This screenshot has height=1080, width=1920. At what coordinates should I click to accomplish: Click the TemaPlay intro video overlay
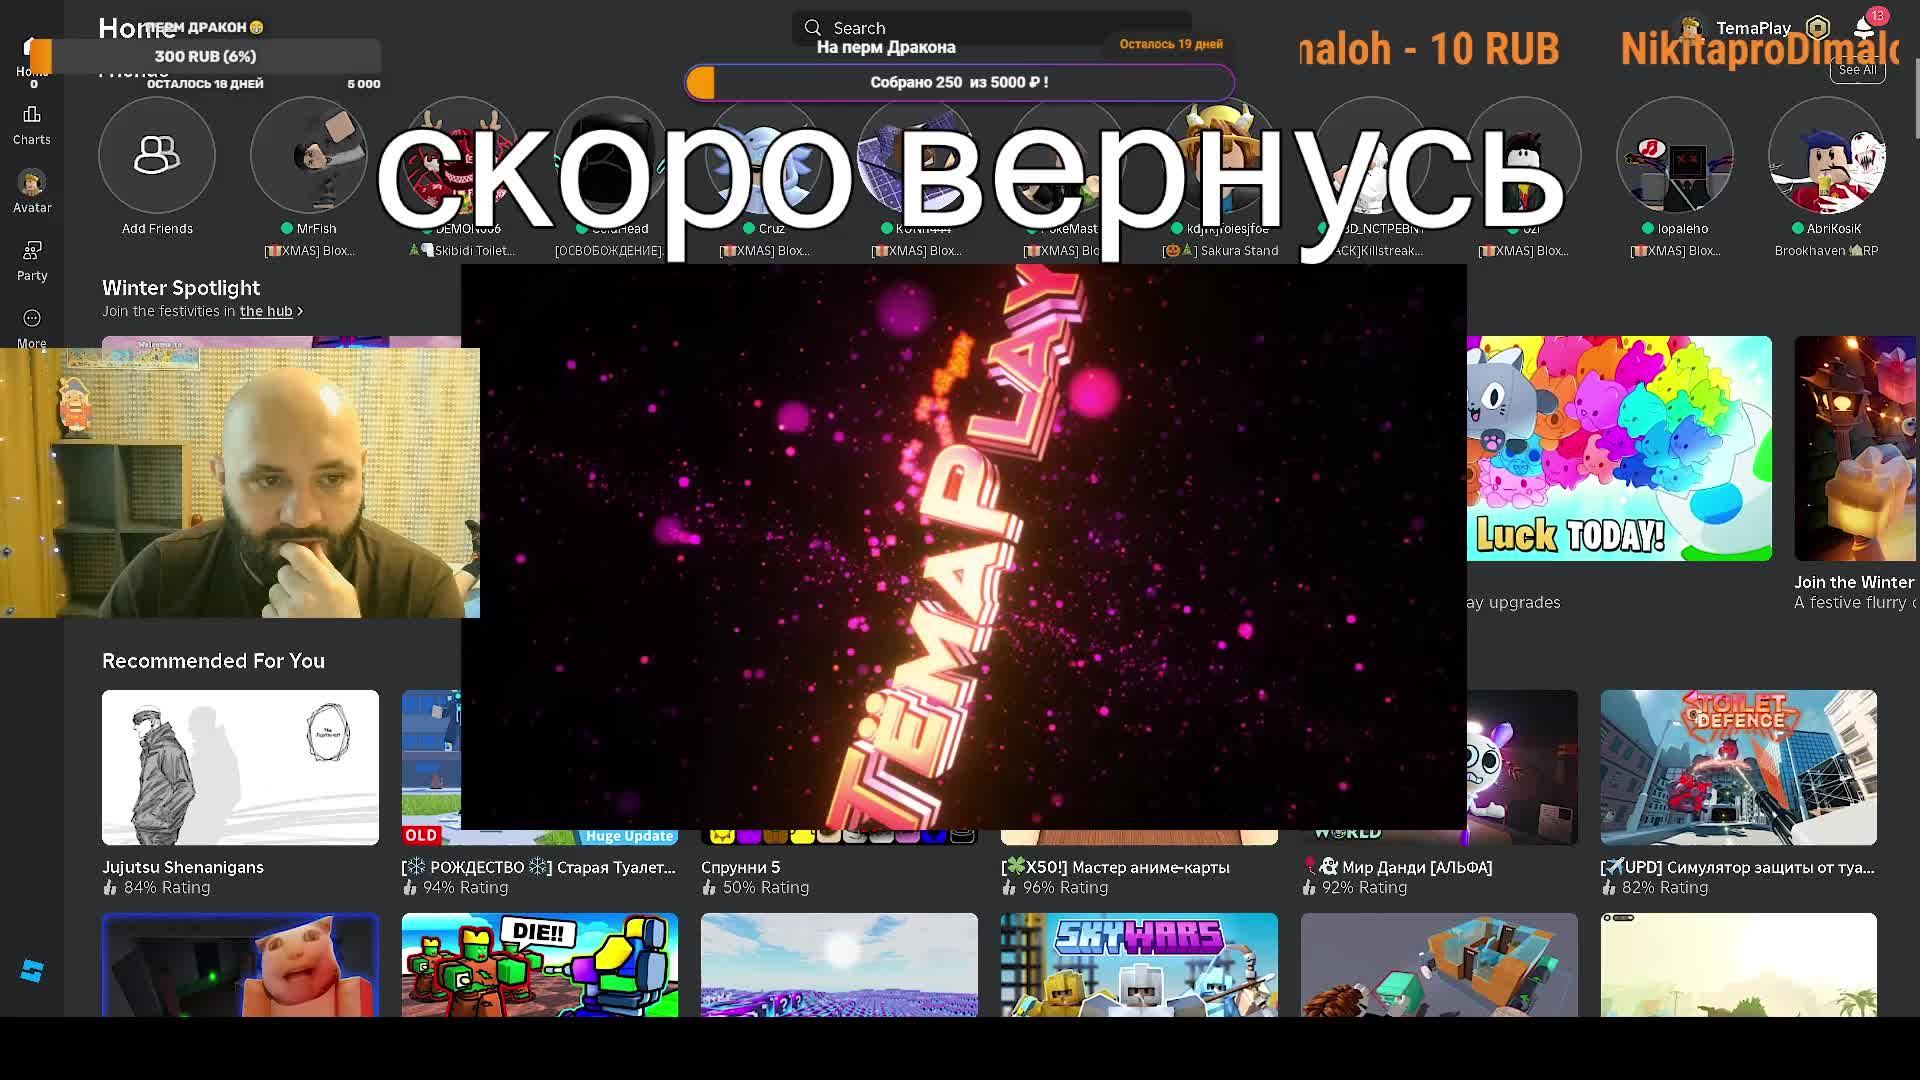pos(964,547)
